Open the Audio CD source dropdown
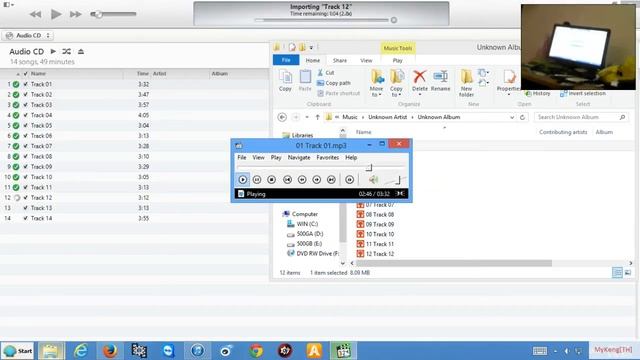The image size is (640, 360). click(28, 36)
